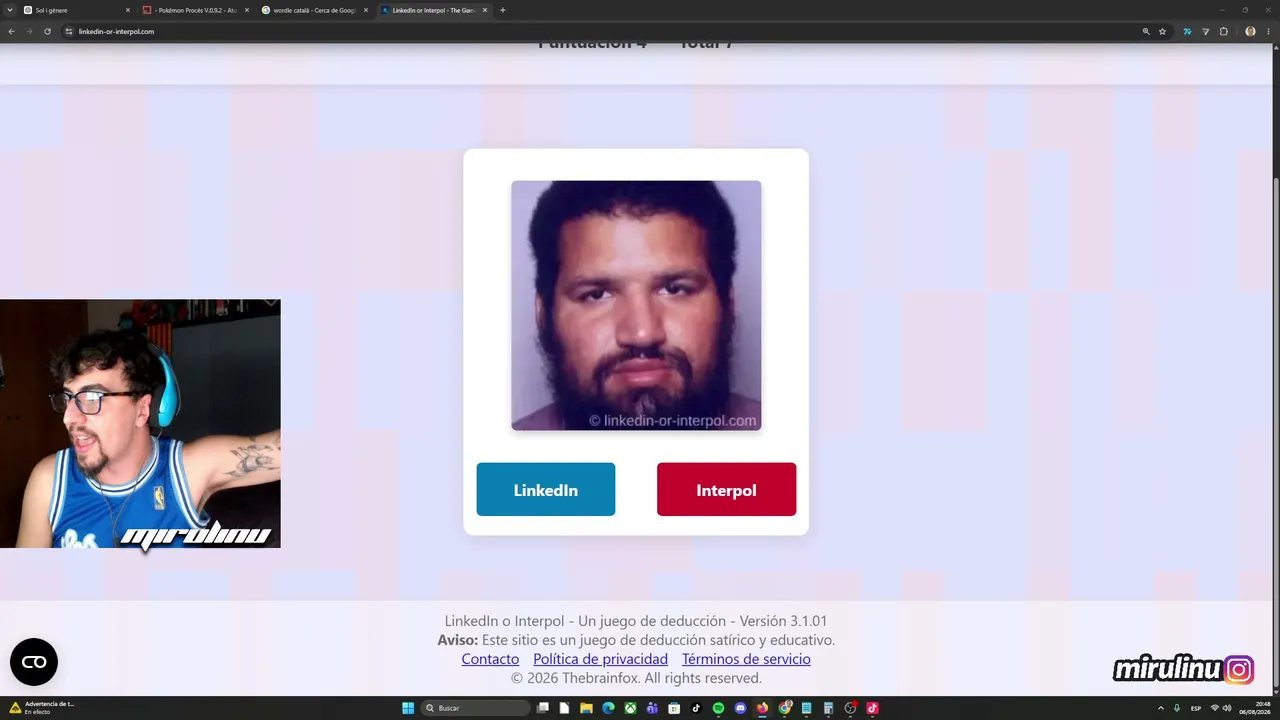Switch to Chrome on the taskbar
Image resolution: width=1280 pixels, height=720 pixels.
coord(785,708)
